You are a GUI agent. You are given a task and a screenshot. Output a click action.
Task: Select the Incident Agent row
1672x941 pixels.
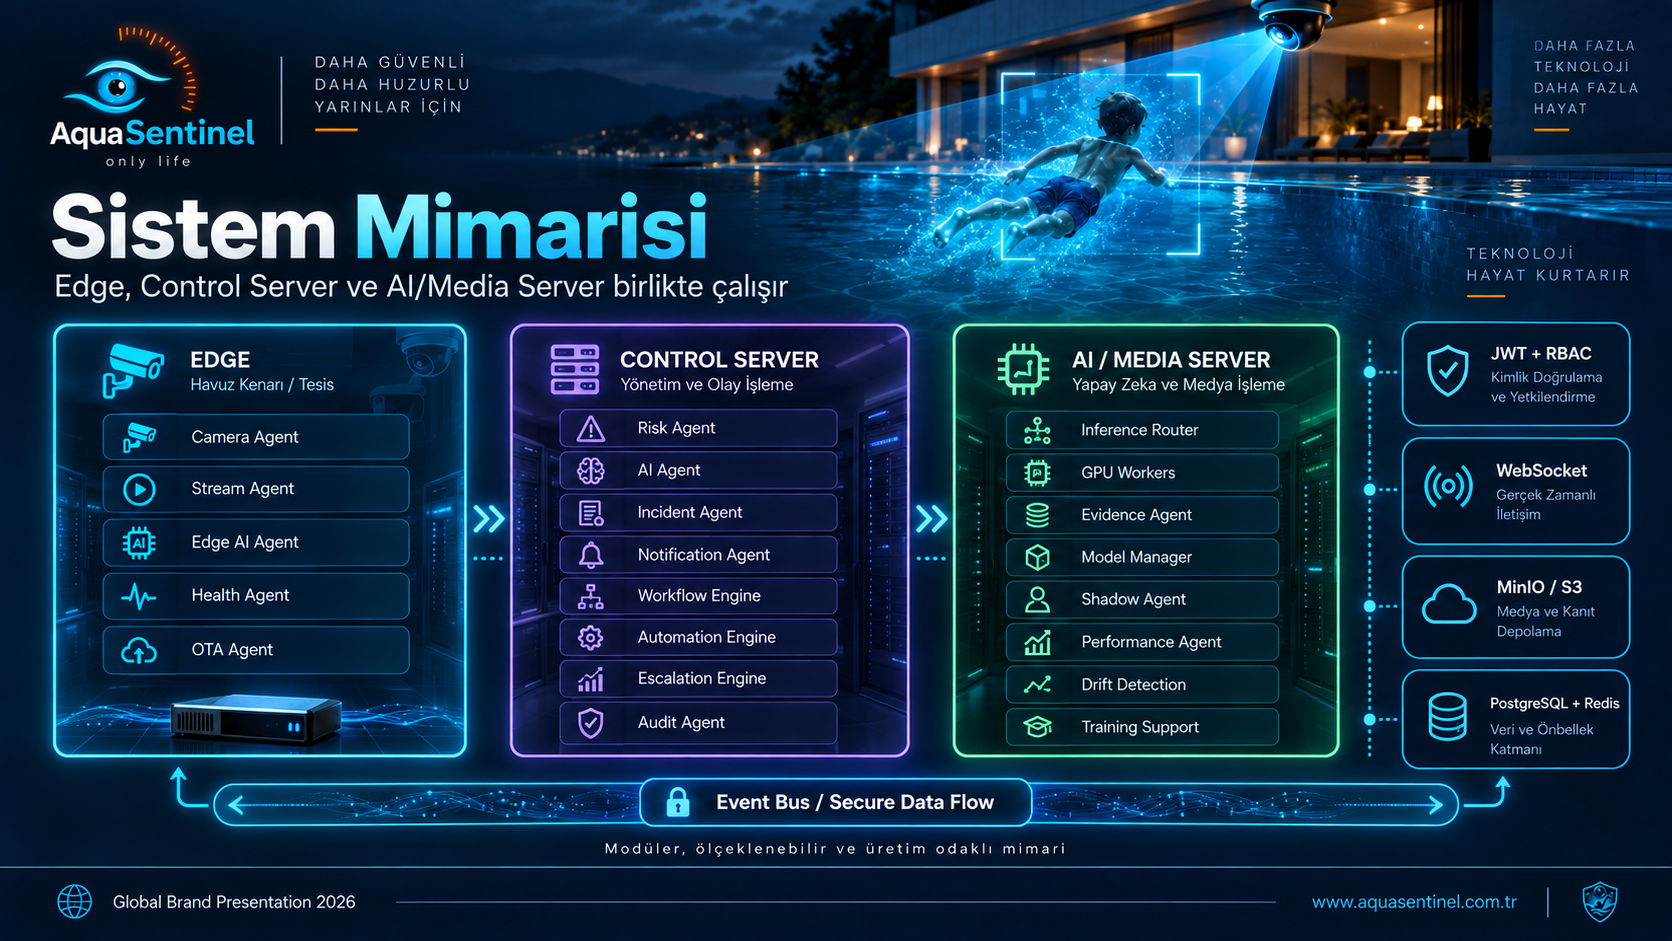[x=698, y=513]
